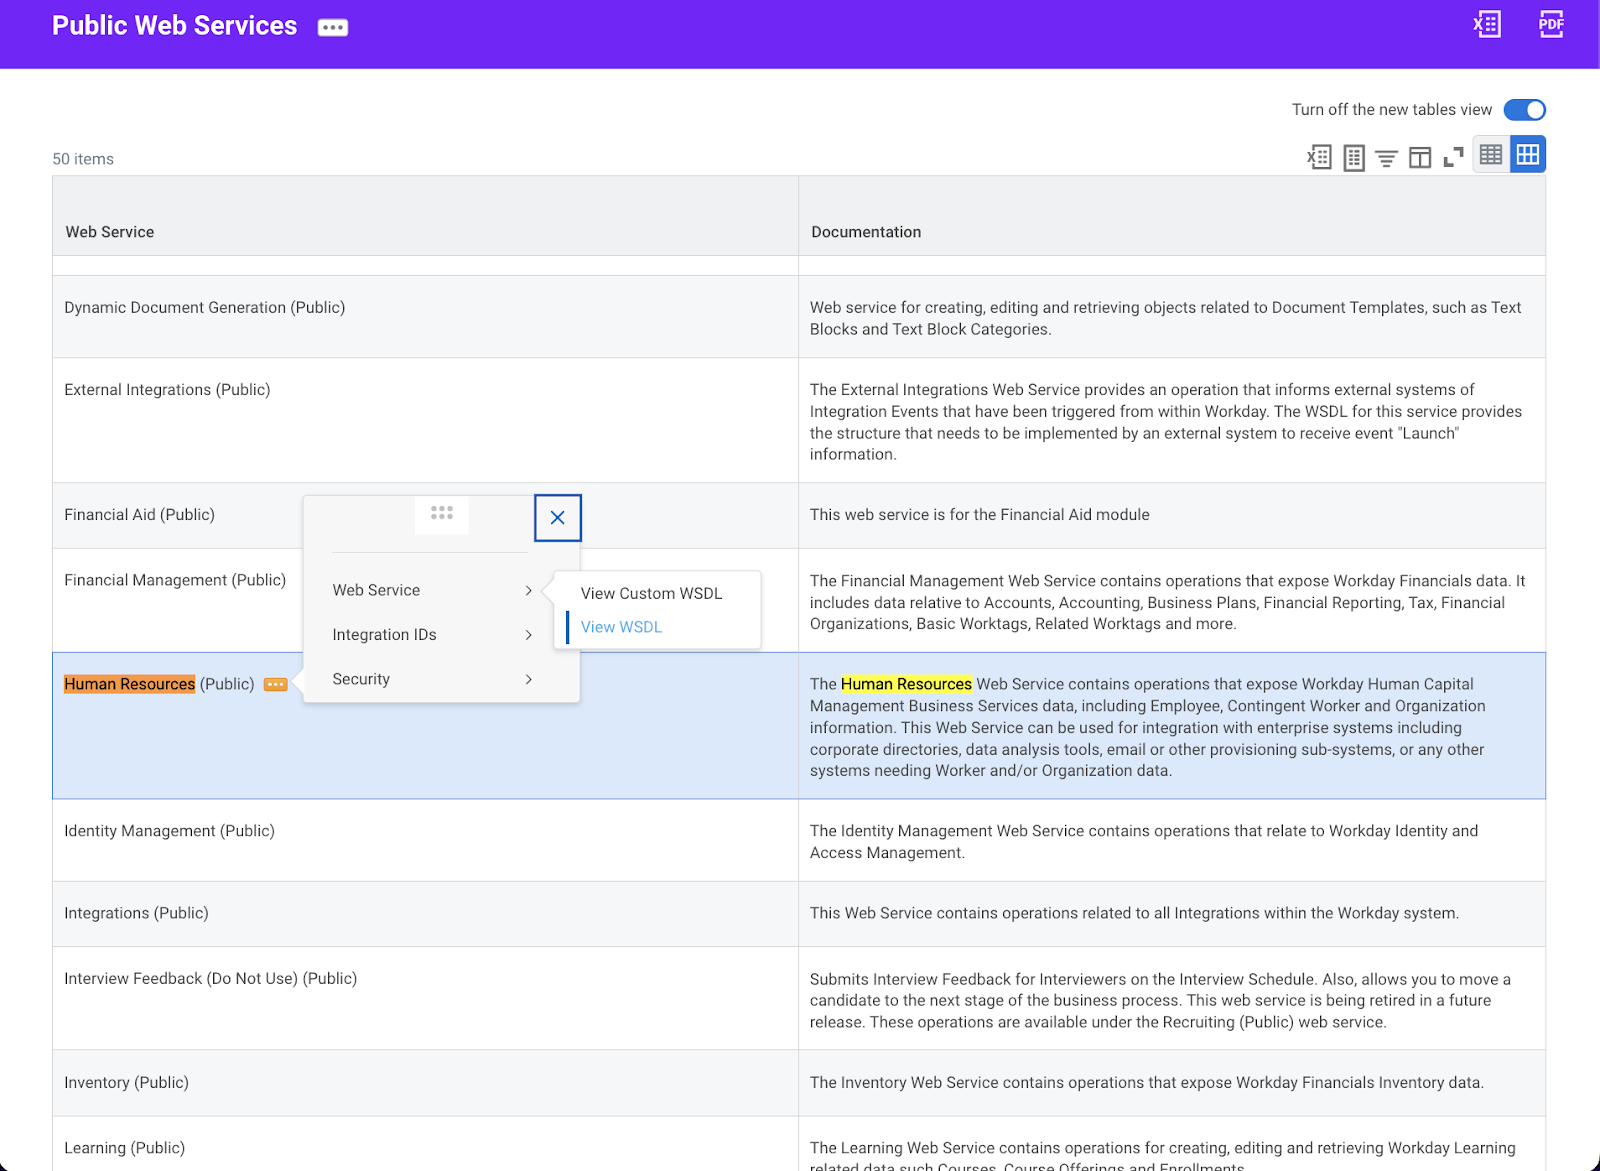
Task: Open Web Service submenu in popup
Action: 432,590
